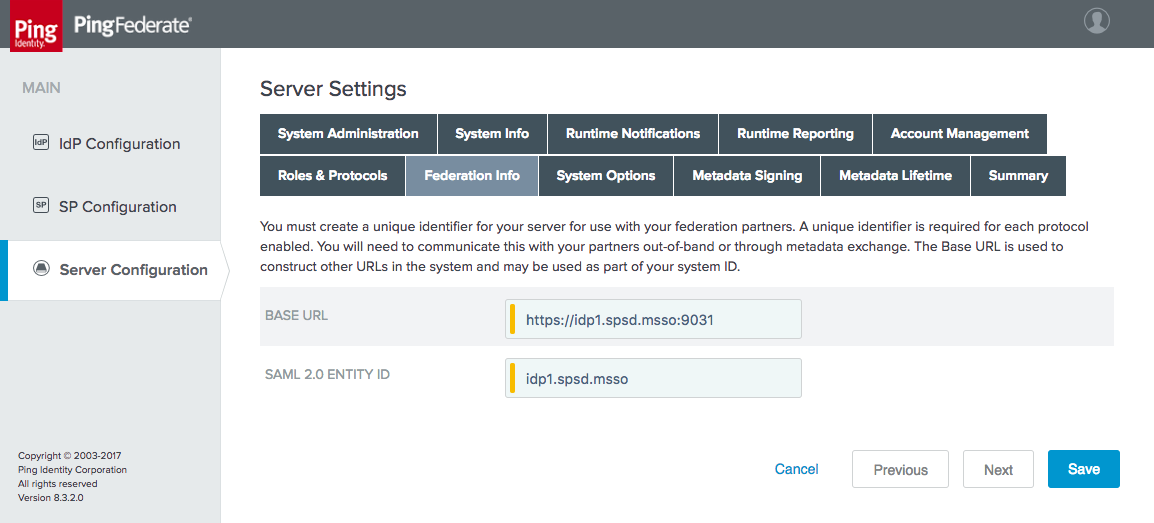Go to Roles & Protocols tab
The height and width of the screenshot is (523, 1154).
click(x=333, y=176)
